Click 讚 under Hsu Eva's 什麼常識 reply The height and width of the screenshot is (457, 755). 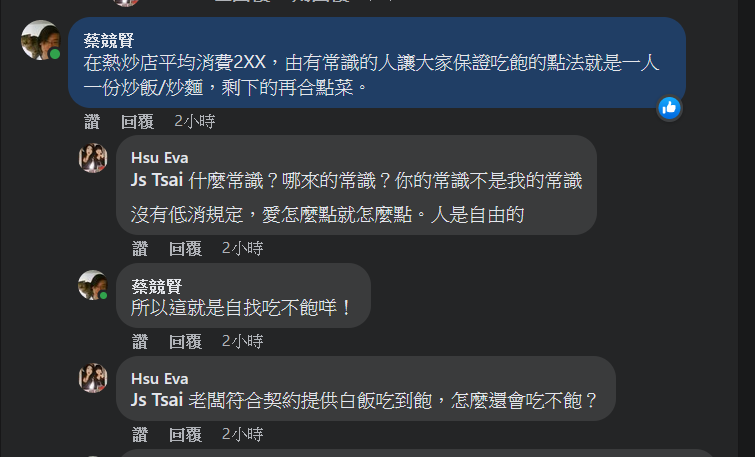140,248
